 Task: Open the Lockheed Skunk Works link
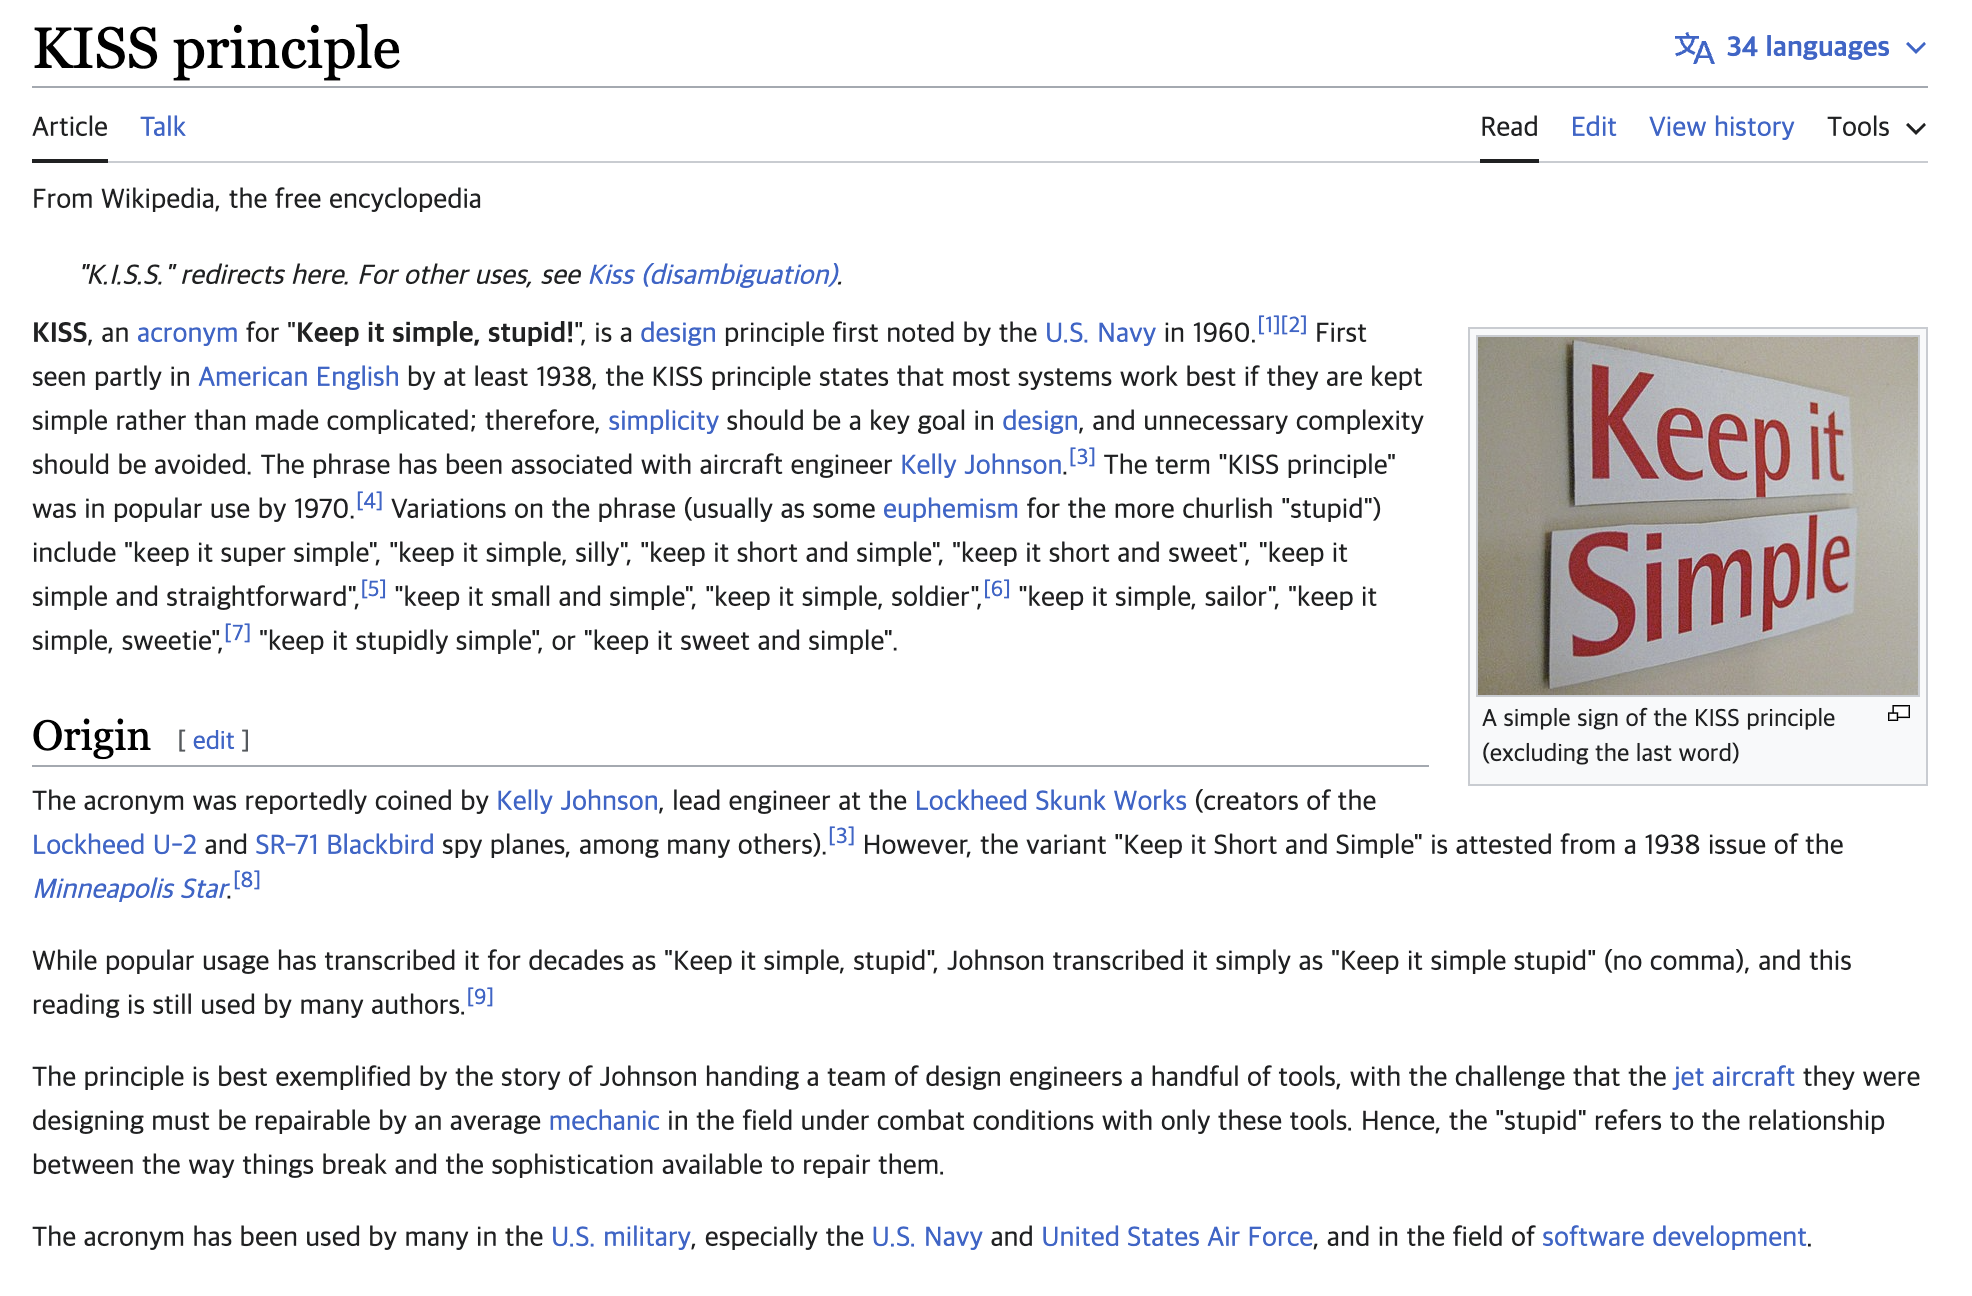pos(1050,801)
